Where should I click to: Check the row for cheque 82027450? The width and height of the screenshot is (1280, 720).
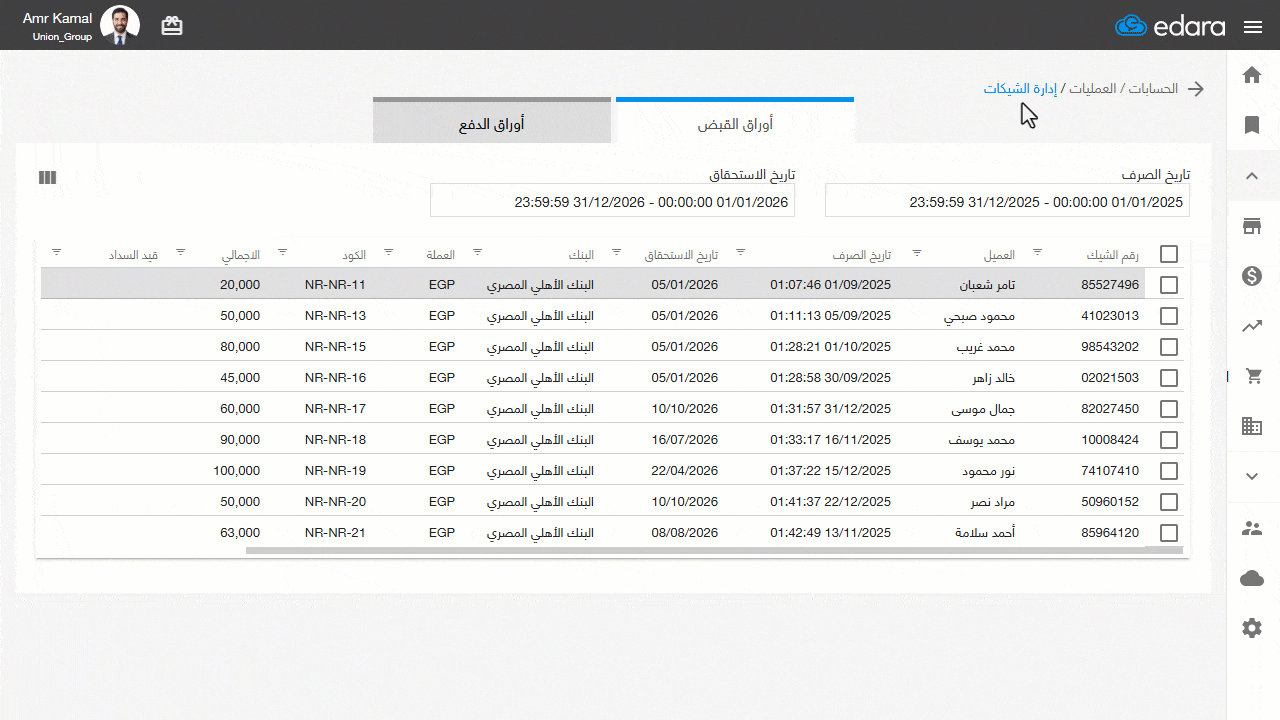1169,409
